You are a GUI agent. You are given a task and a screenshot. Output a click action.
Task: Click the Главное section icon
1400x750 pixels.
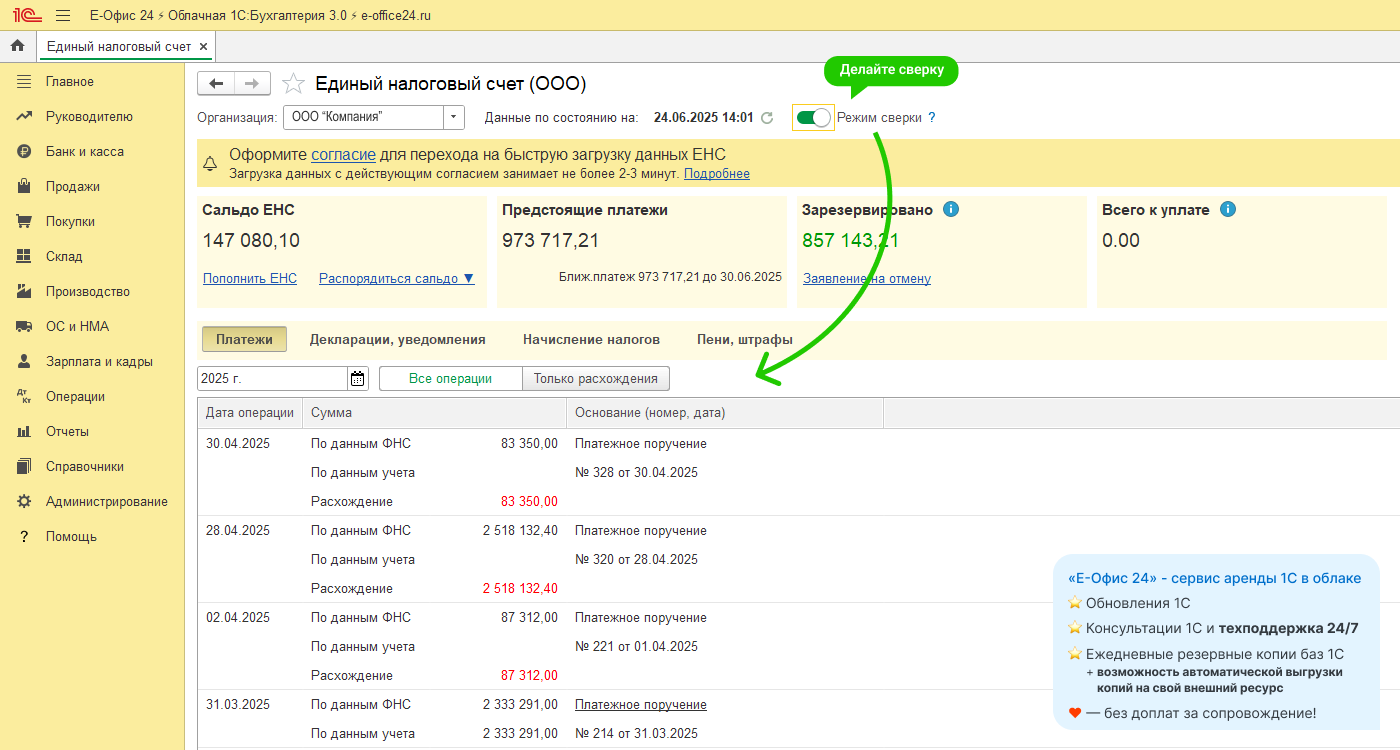point(24,82)
